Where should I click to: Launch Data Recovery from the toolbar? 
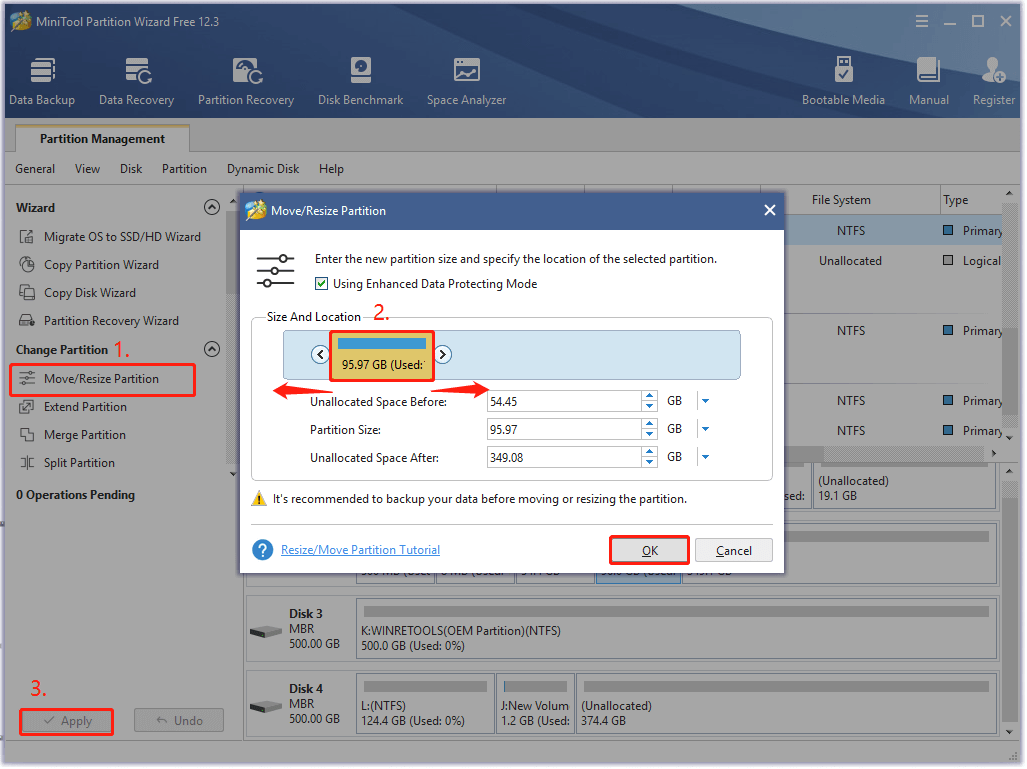(136, 81)
